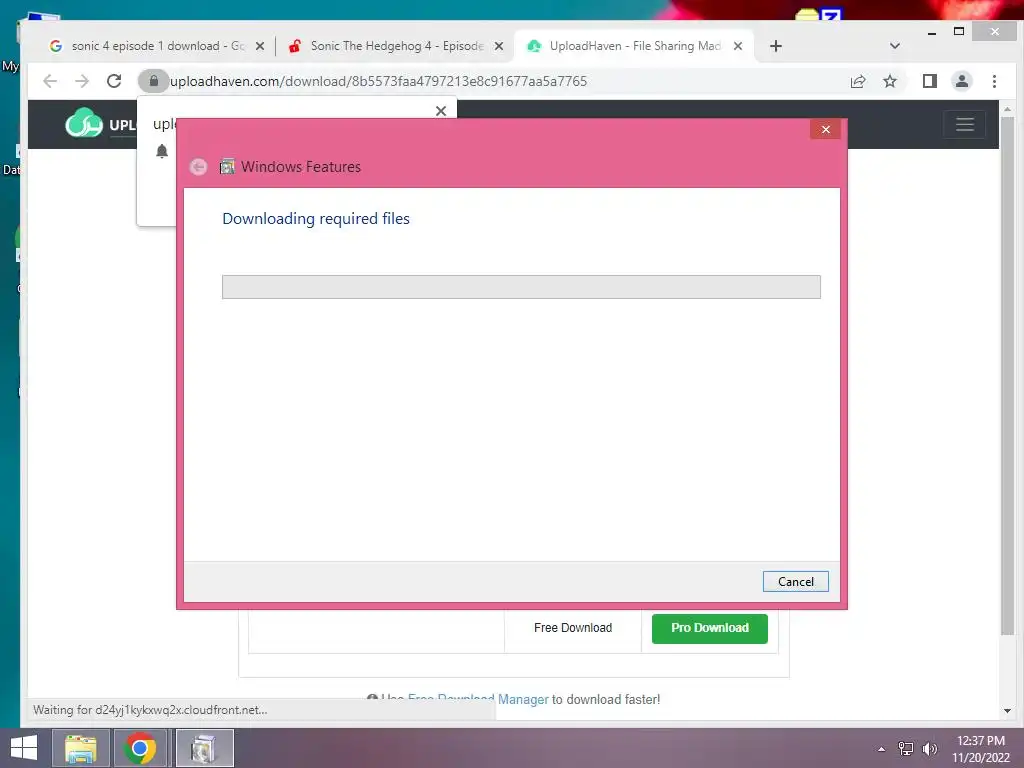Click the notification bell icon

(x=162, y=151)
